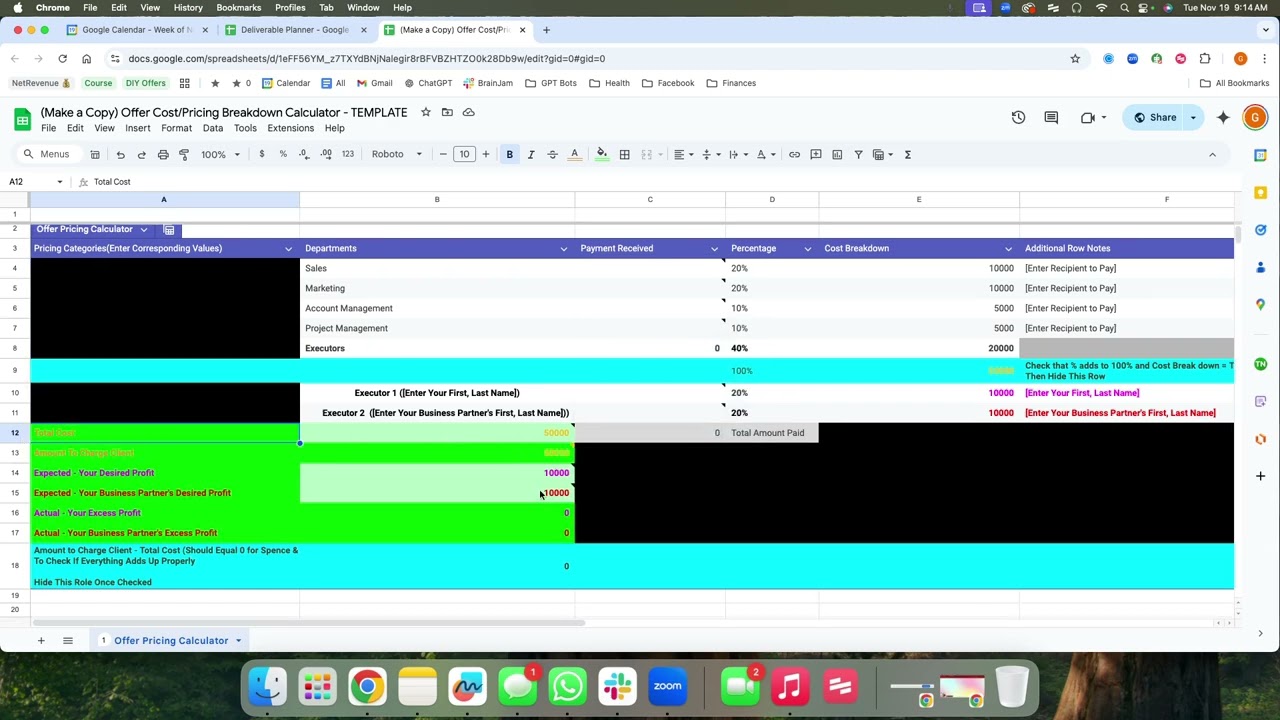Decrease decimal places icon
This screenshot has width=1280, height=720.
point(304,154)
